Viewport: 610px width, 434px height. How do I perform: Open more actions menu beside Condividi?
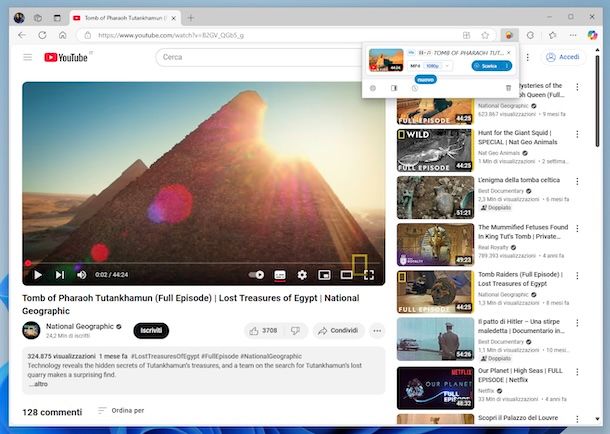pyautogui.click(x=377, y=331)
